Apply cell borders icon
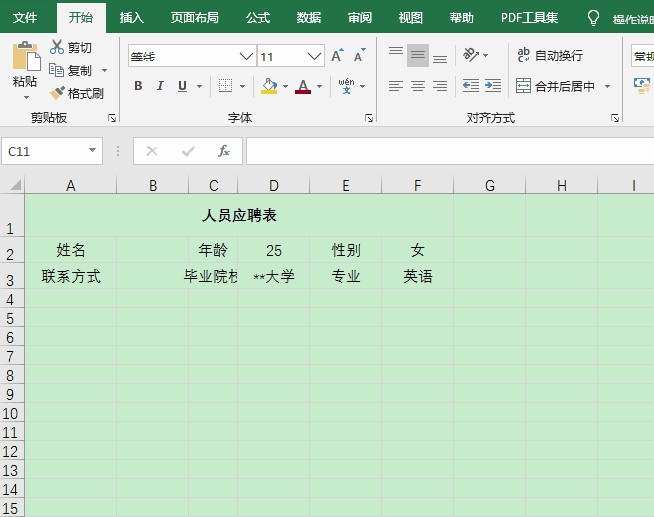The width and height of the screenshot is (654, 517). (225, 86)
